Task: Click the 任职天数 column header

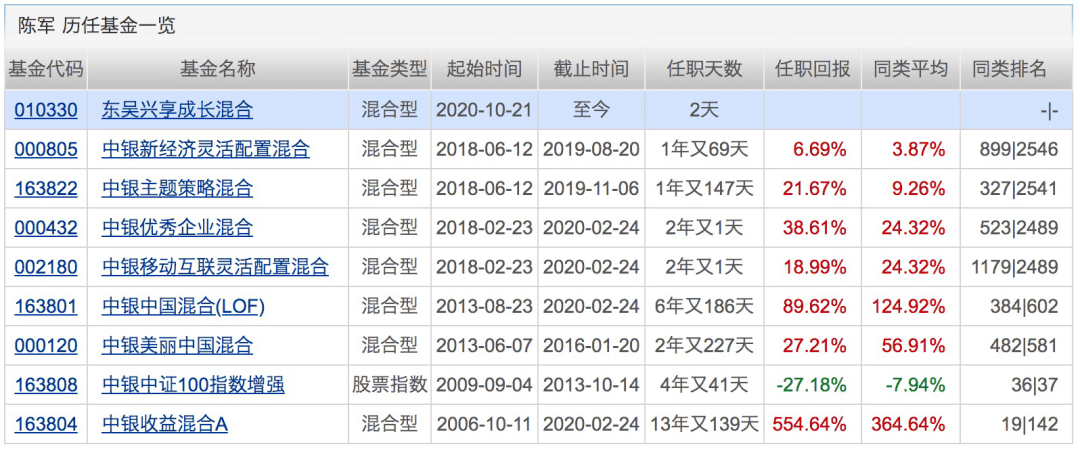Action: point(704,69)
